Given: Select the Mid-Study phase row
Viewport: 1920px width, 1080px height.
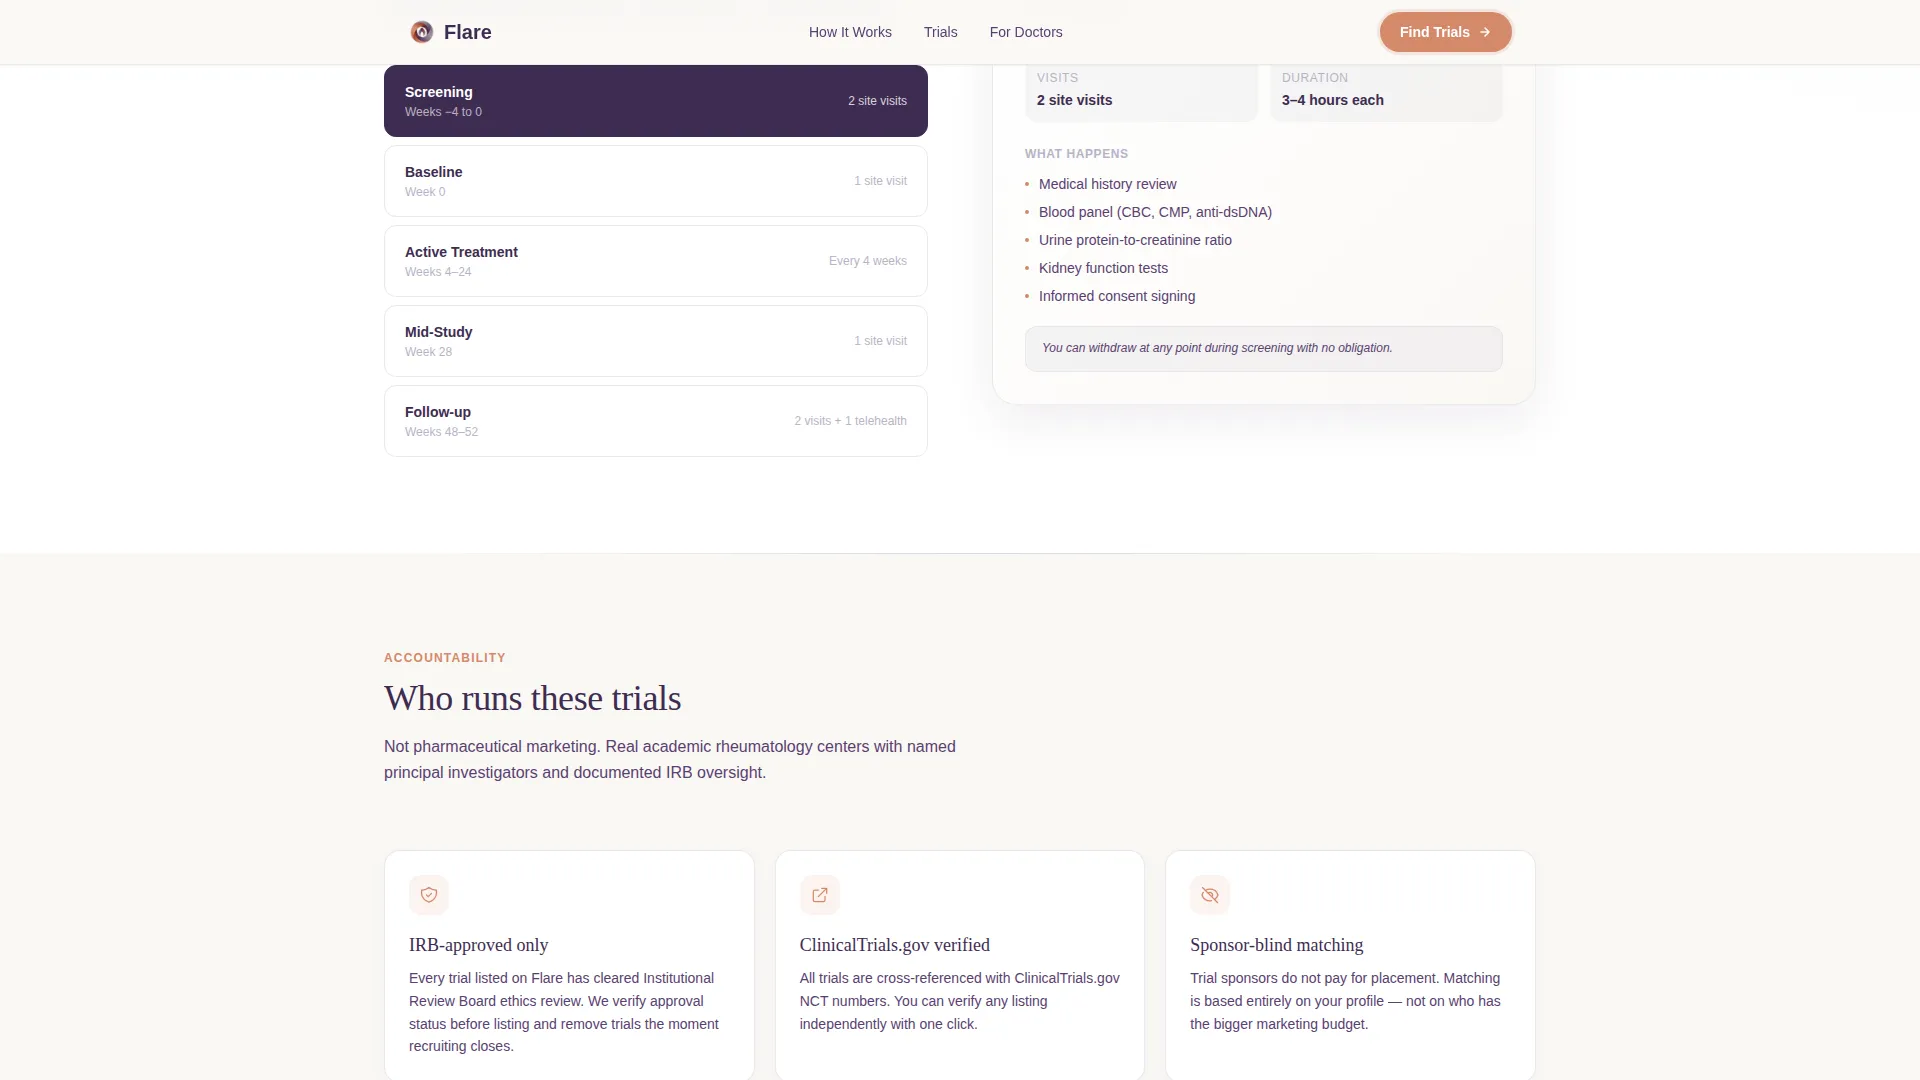Looking at the screenshot, I should pyautogui.click(x=656, y=341).
